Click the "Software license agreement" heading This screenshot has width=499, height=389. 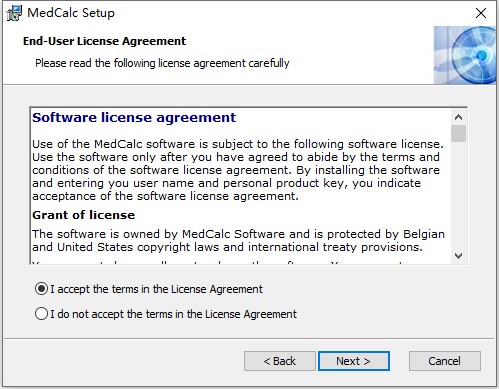pyautogui.click(x=134, y=118)
